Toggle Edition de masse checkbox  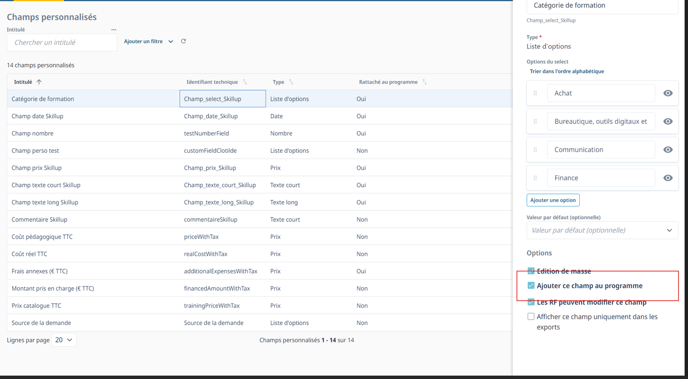pos(531,271)
